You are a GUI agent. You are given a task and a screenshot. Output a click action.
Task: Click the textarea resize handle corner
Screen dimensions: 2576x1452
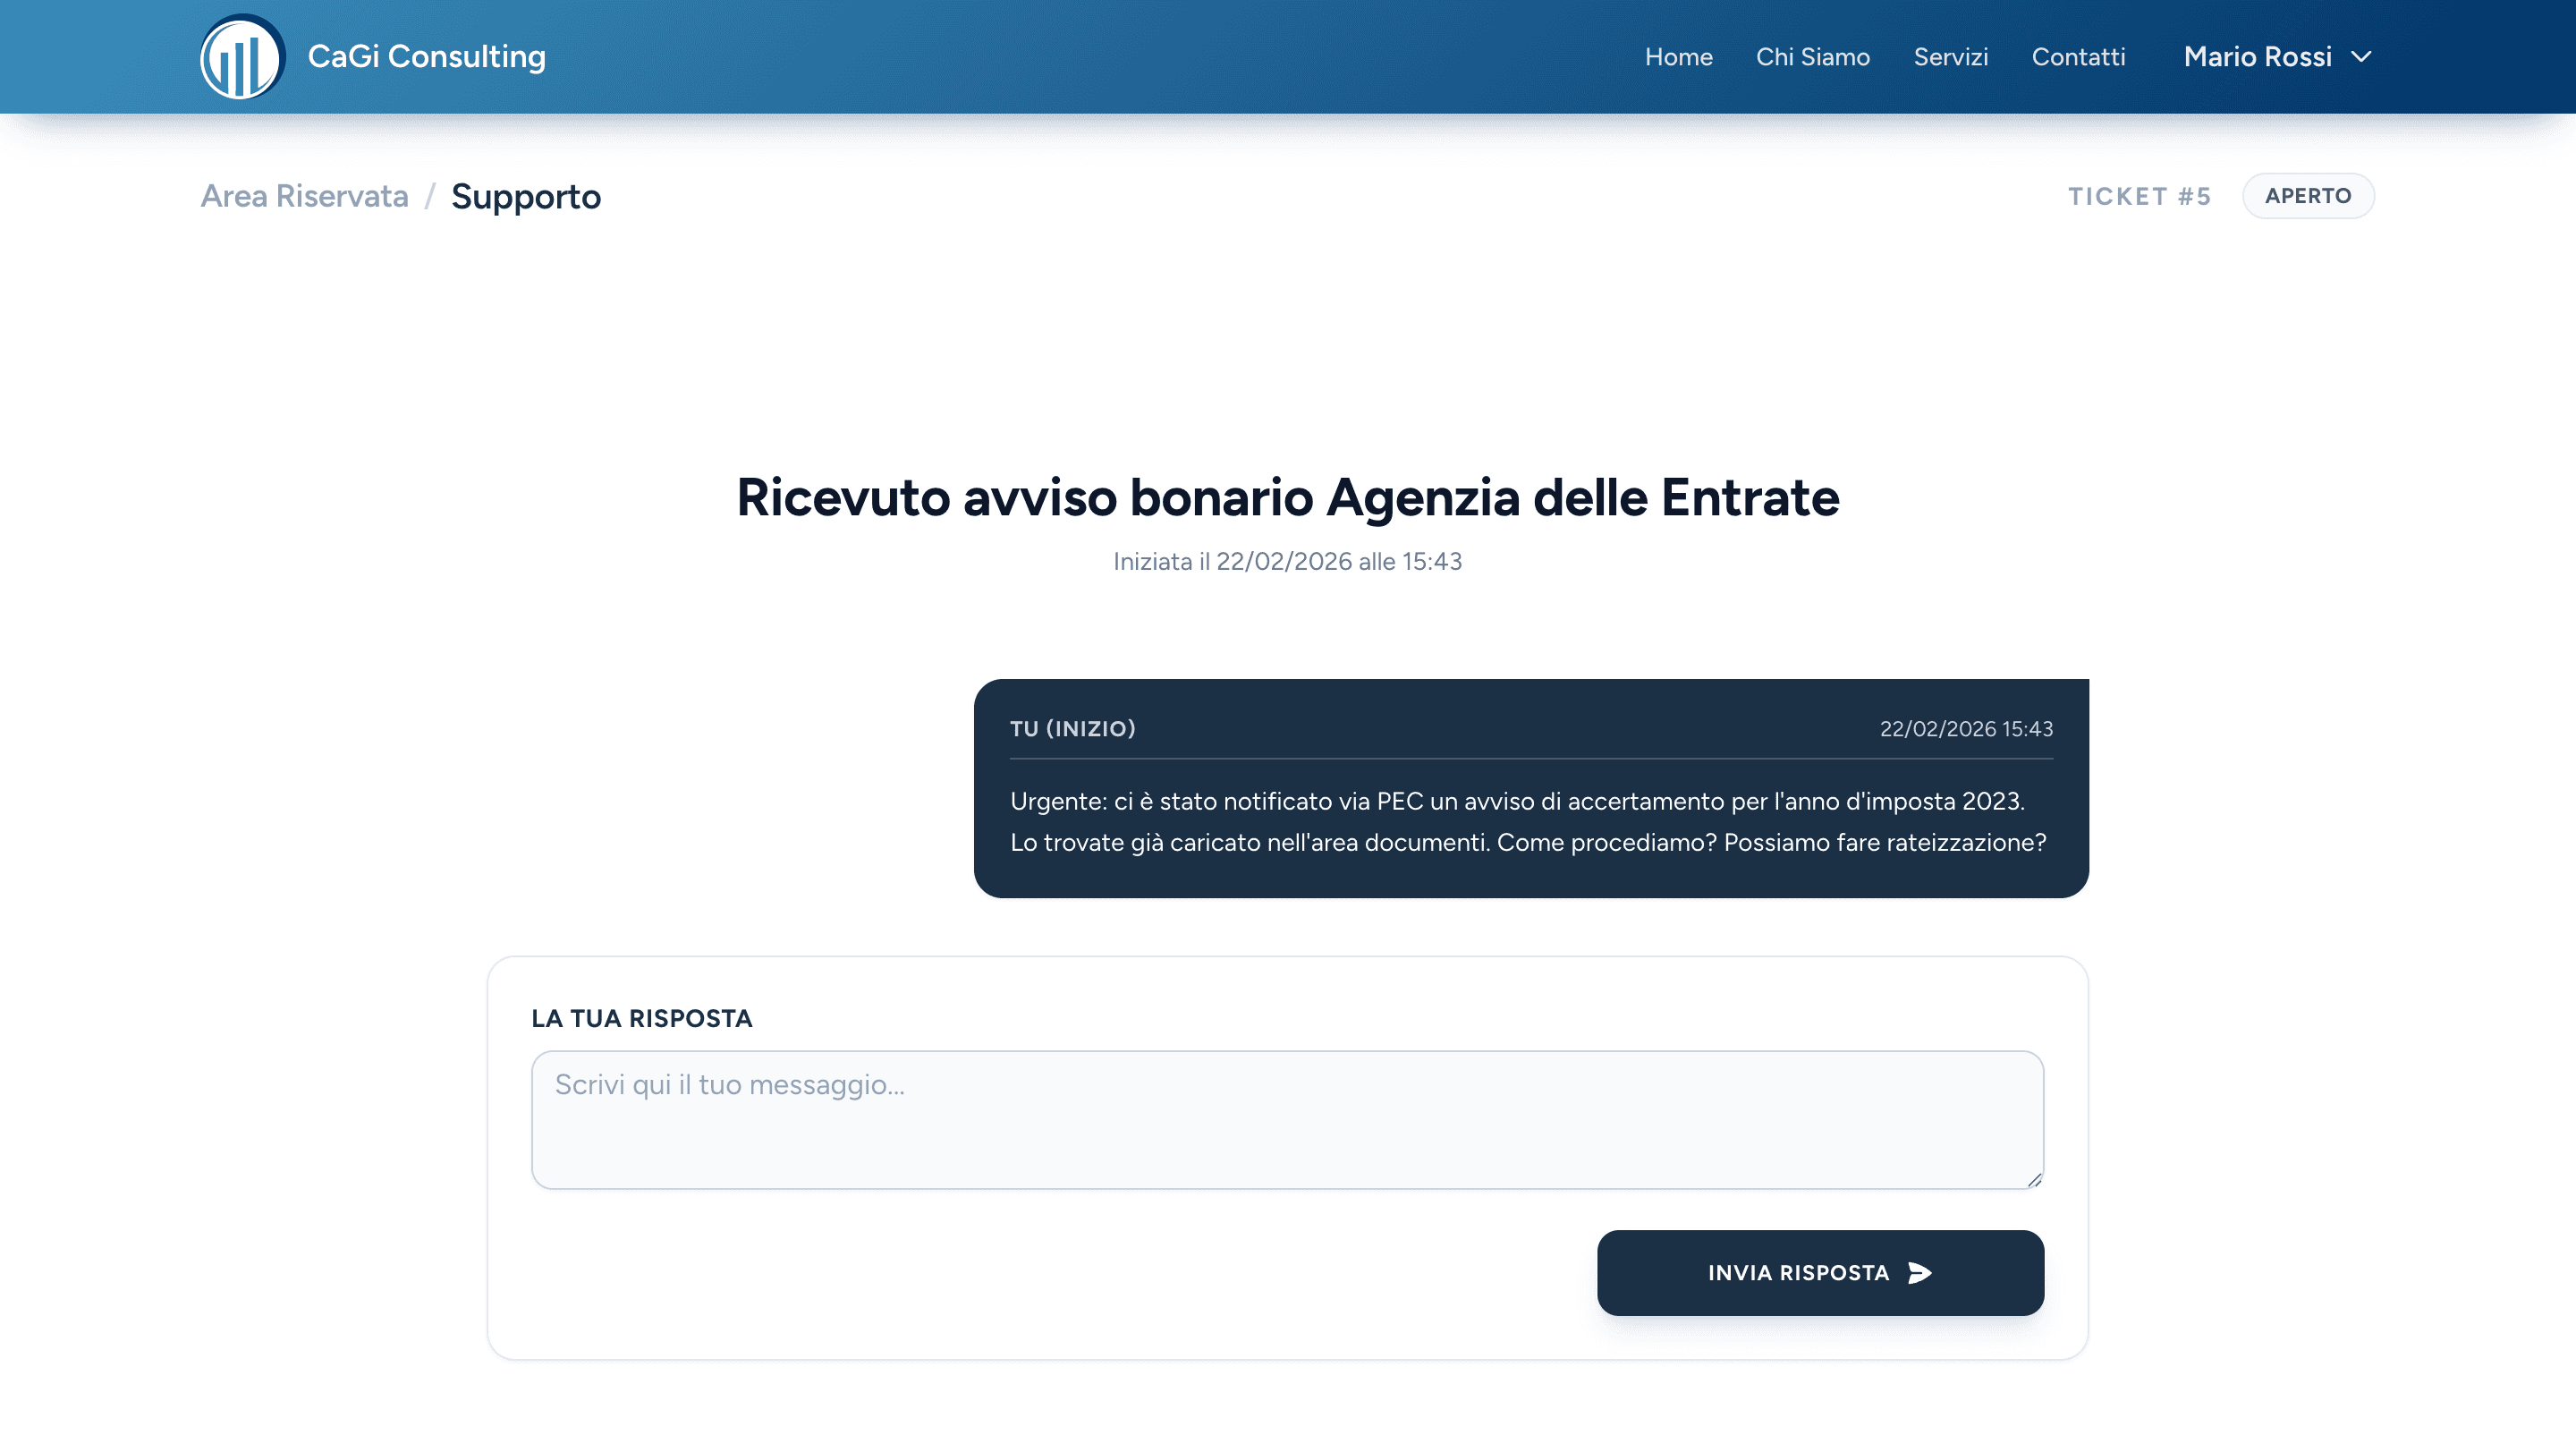click(2034, 1180)
